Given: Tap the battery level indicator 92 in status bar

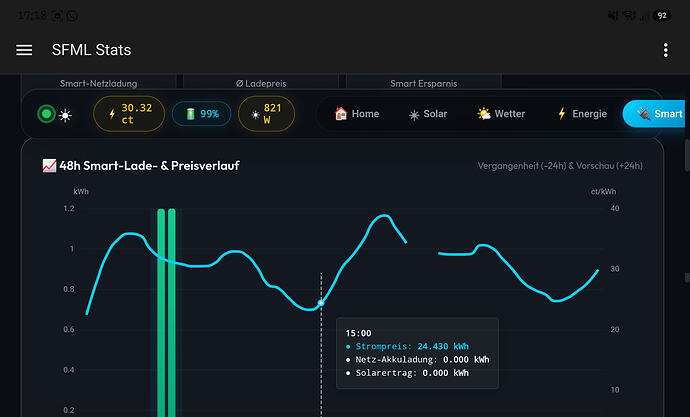Looking at the screenshot, I should point(661,16).
